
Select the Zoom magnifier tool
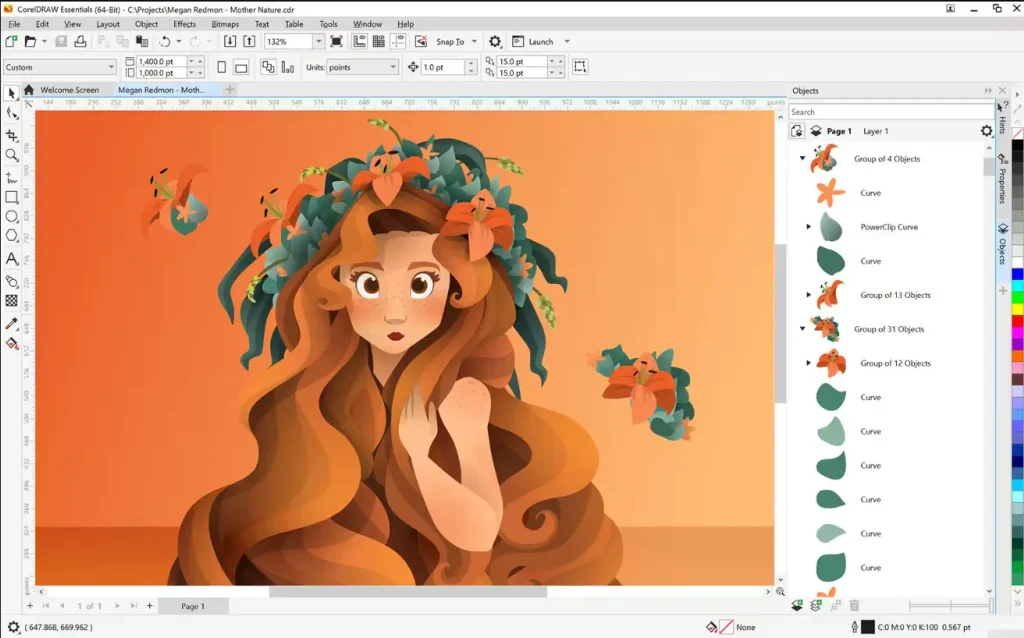[x=11, y=155]
